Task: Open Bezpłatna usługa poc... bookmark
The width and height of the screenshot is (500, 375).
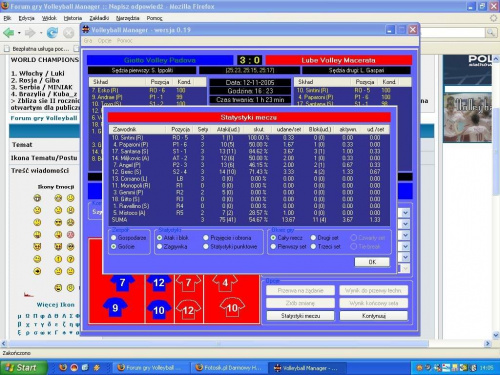Action: point(37,49)
